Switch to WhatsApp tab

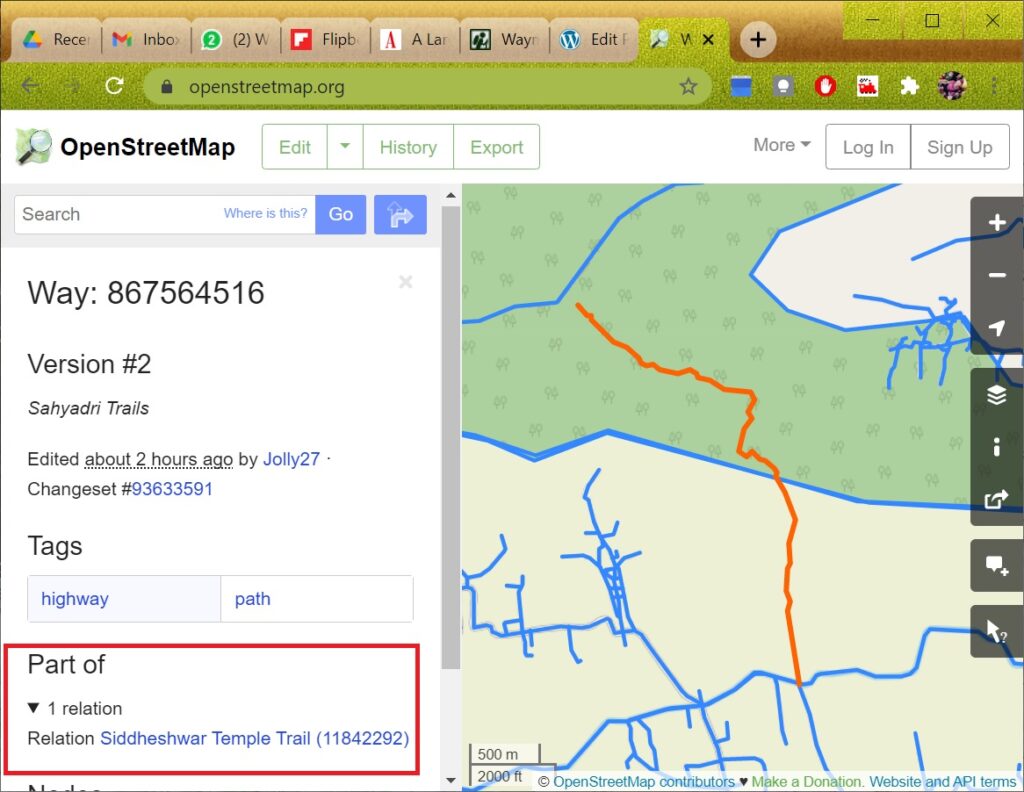(x=235, y=40)
